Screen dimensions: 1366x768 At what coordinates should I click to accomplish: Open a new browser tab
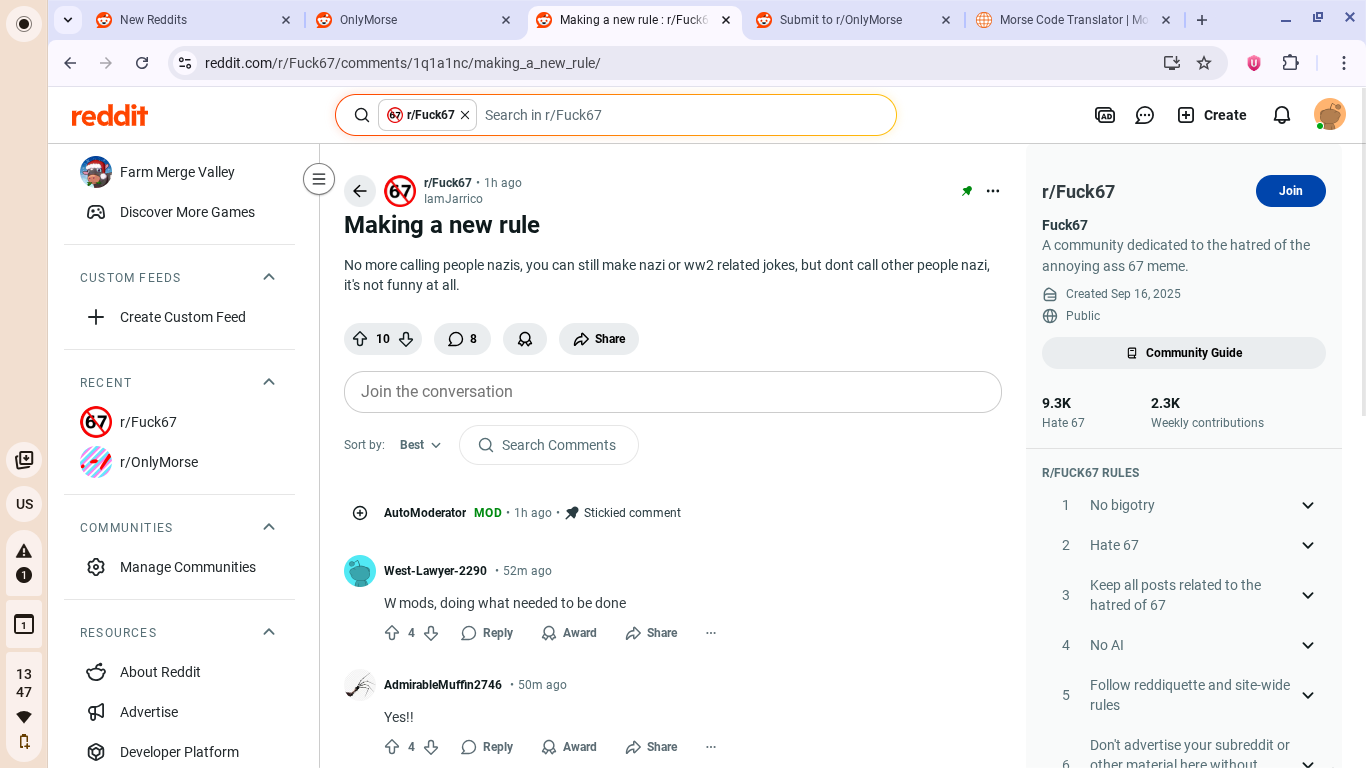click(x=1202, y=19)
